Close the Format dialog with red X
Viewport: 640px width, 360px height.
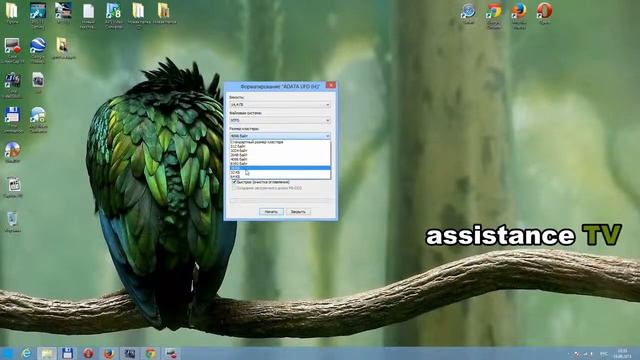[331, 85]
